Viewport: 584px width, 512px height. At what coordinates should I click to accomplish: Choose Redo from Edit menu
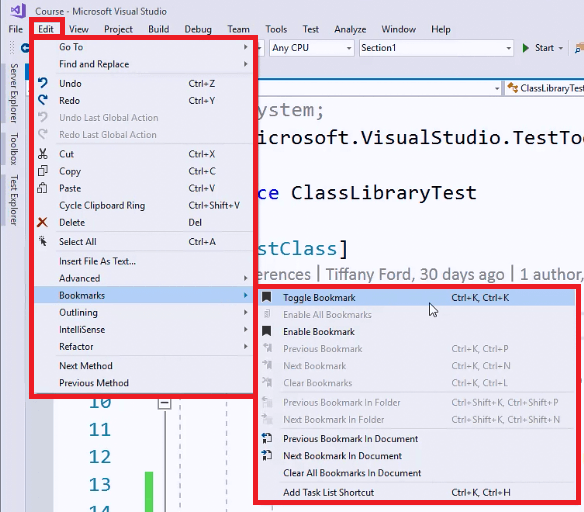143,101
